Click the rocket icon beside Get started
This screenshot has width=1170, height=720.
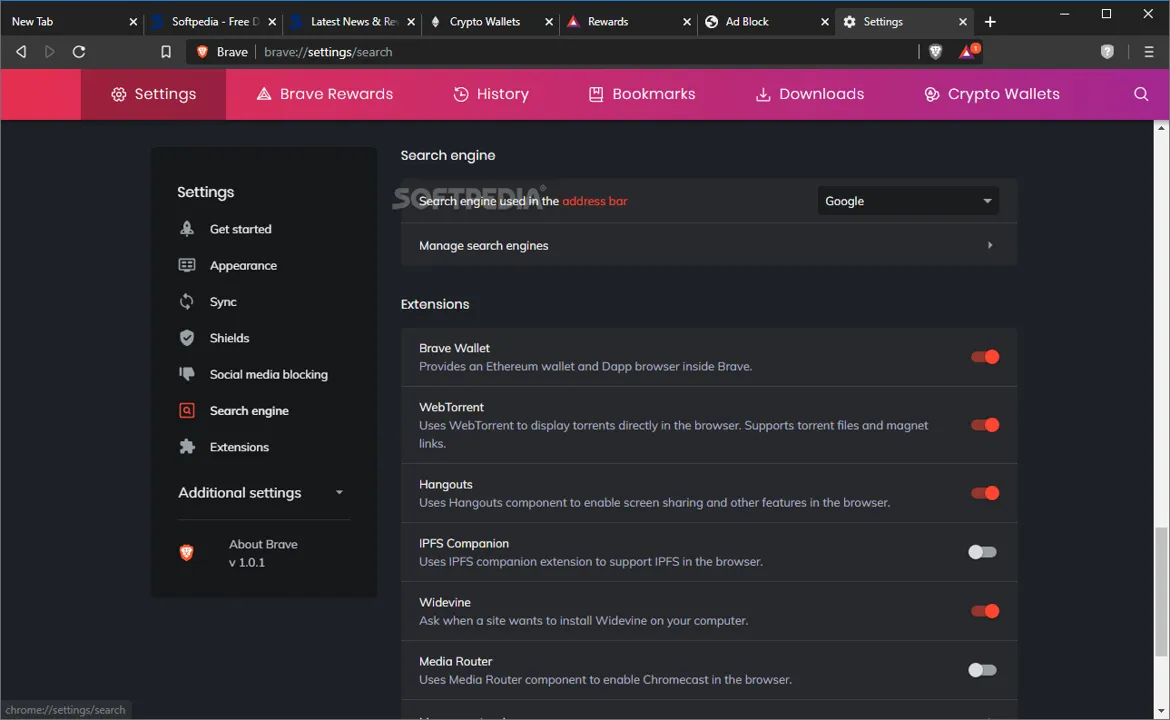click(x=187, y=228)
